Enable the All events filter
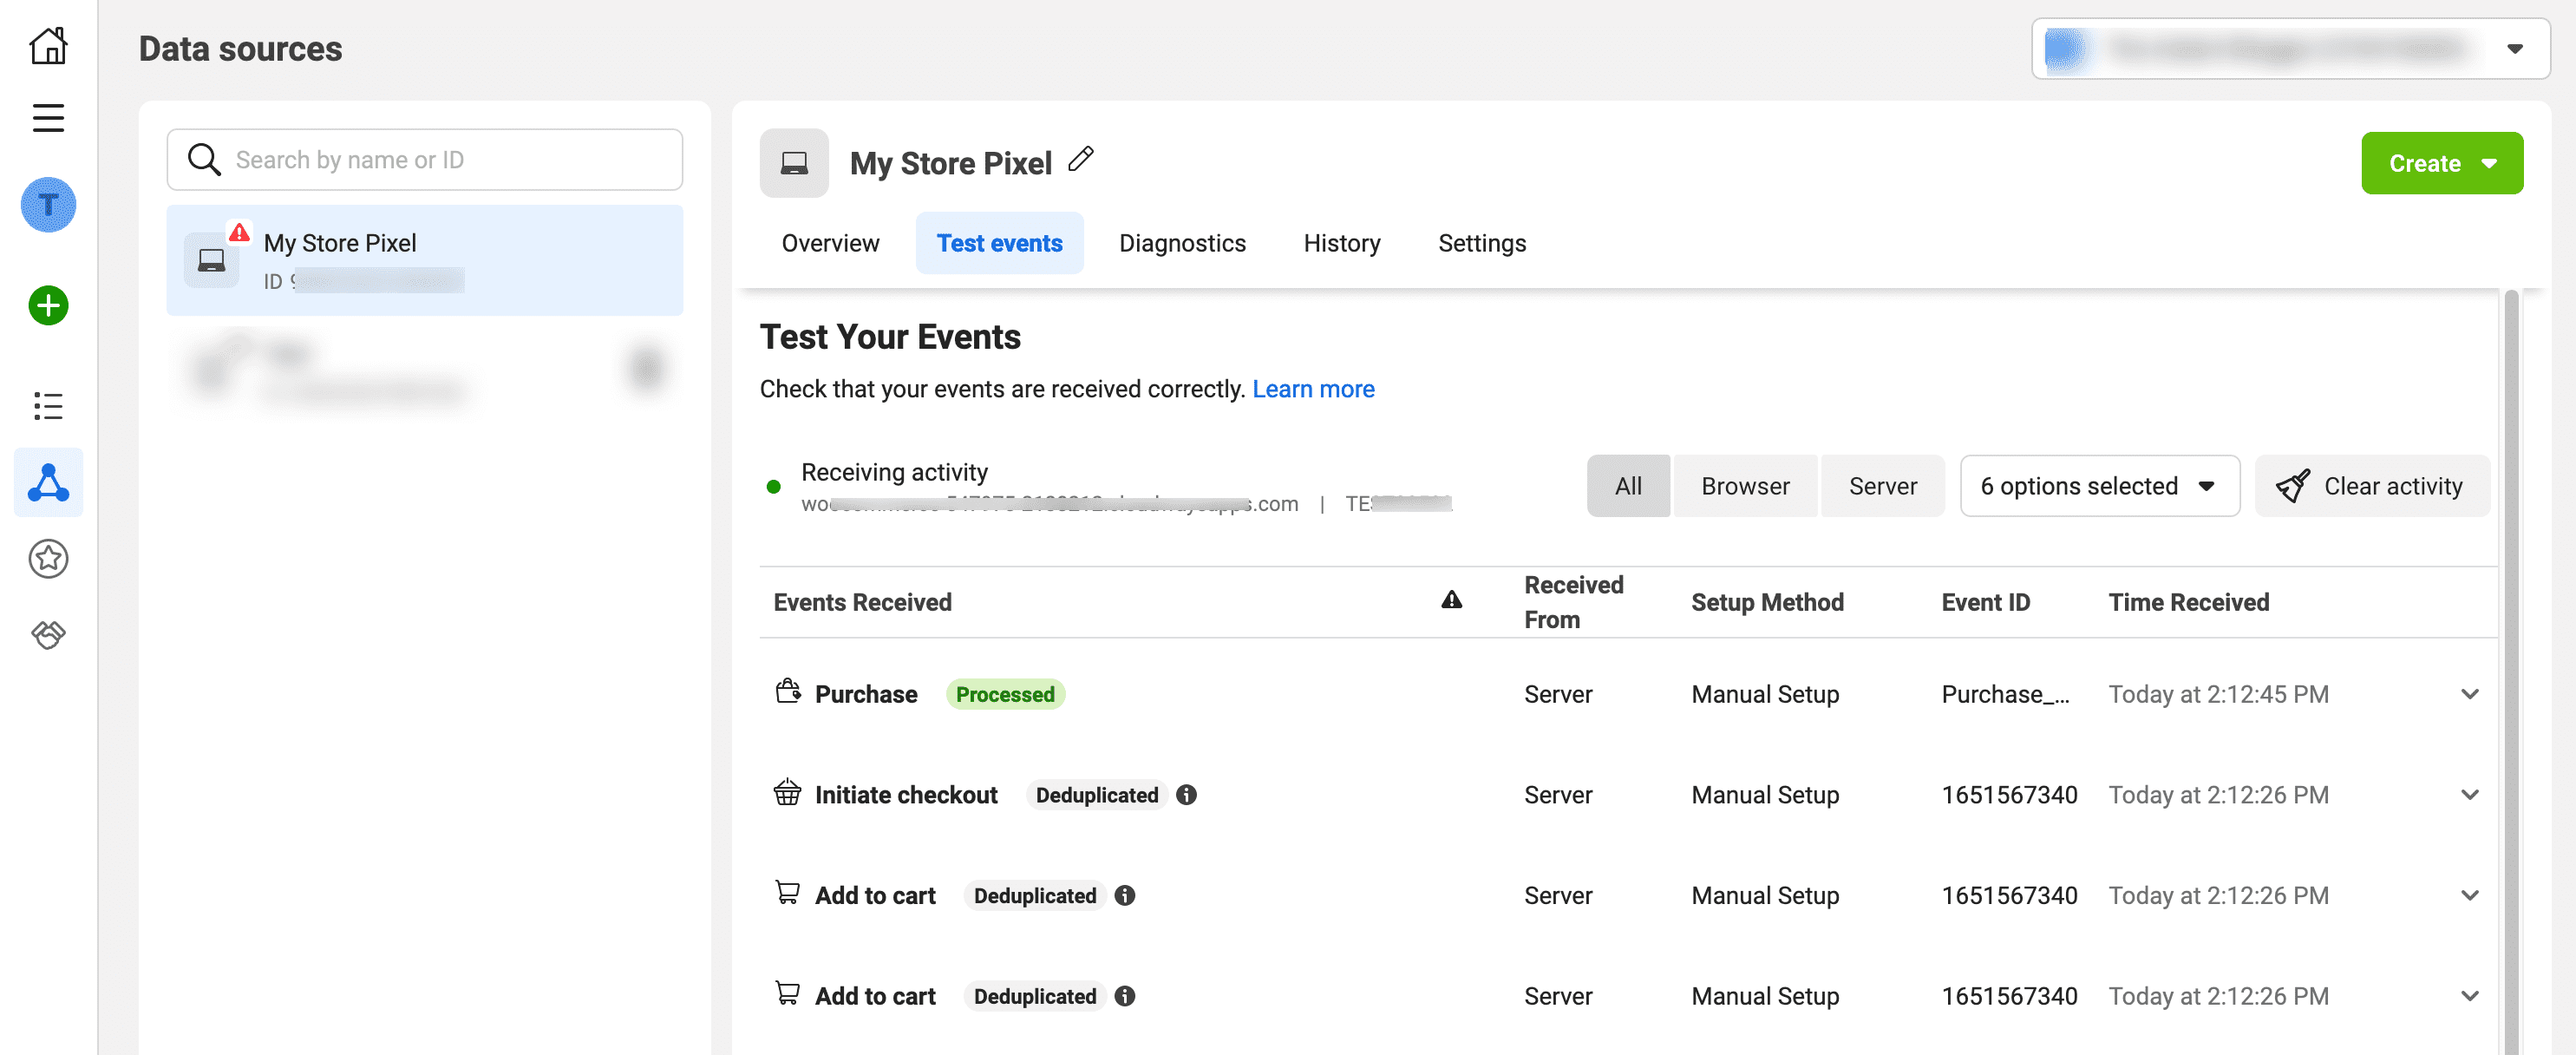 (1628, 485)
